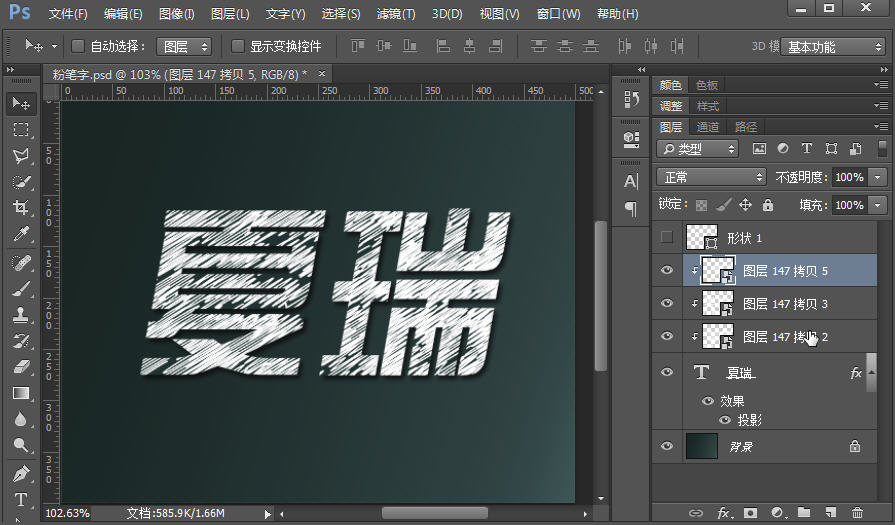Toggle the layer filter switch
This screenshot has width=895, height=525.
point(882,148)
